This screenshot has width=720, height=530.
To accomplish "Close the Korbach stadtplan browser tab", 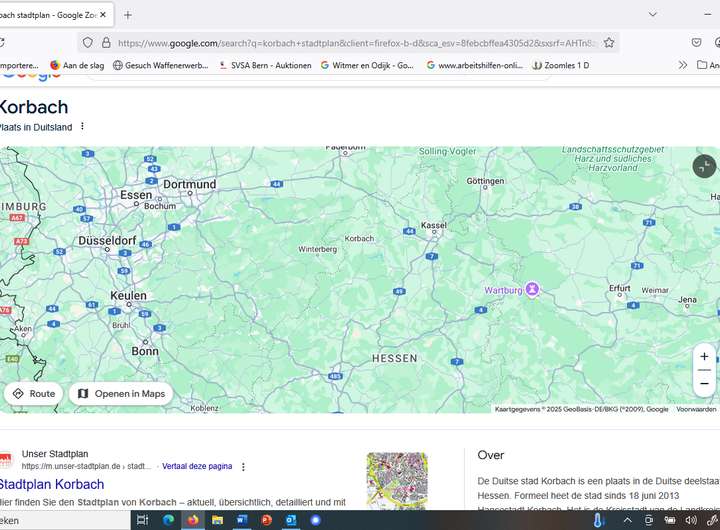I will point(103,15).
